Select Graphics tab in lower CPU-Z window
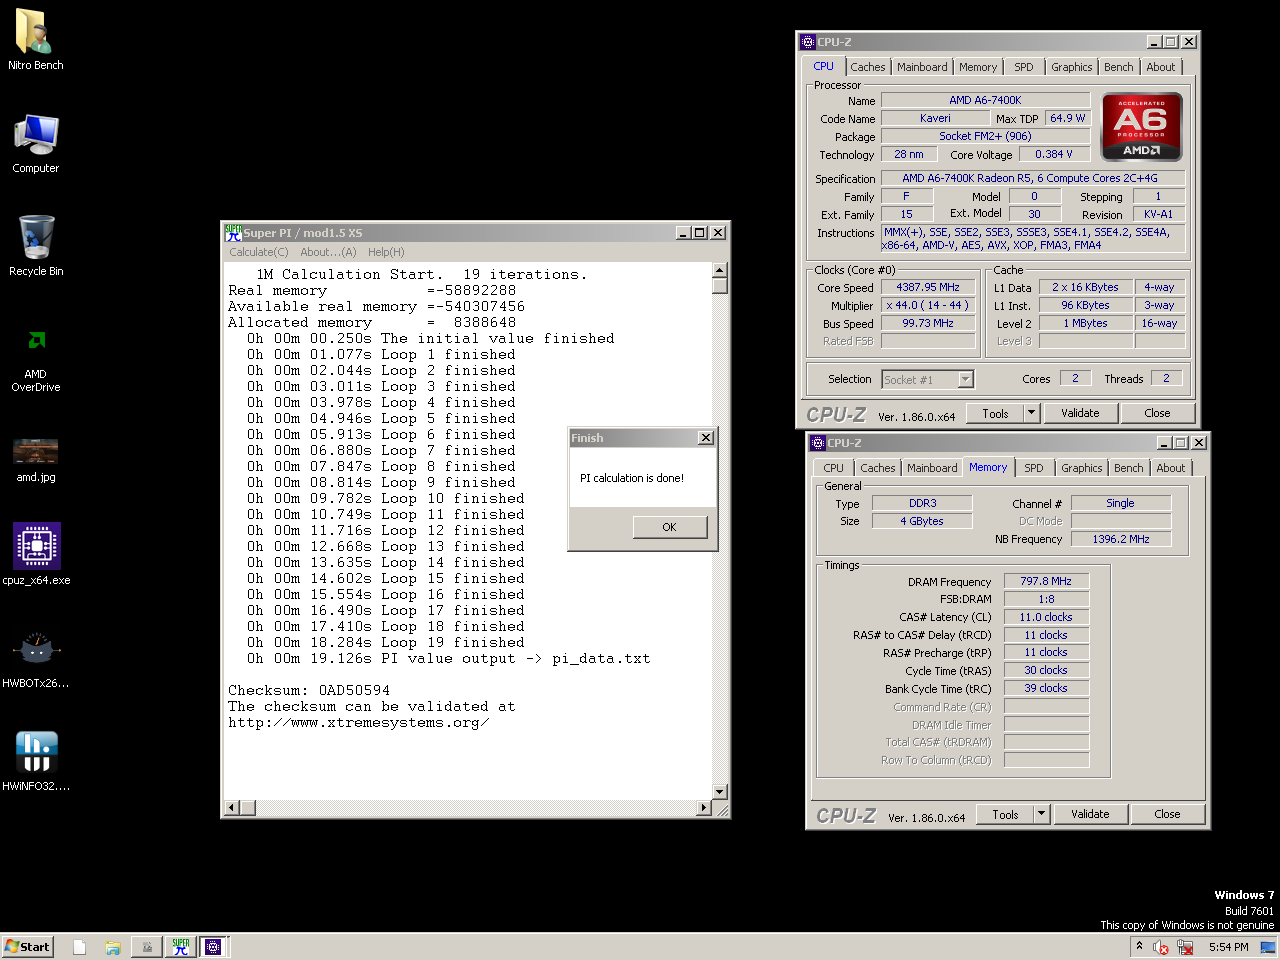This screenshot has height=960, width=1280. tap(1082, 468)
